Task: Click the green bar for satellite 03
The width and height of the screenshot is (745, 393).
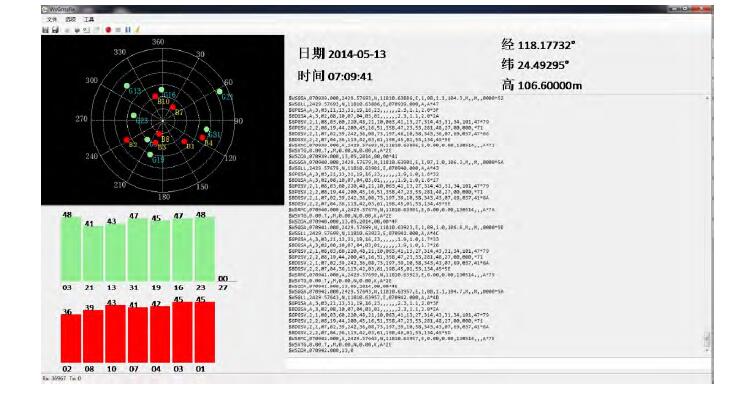Action: (x=71, y=249)
